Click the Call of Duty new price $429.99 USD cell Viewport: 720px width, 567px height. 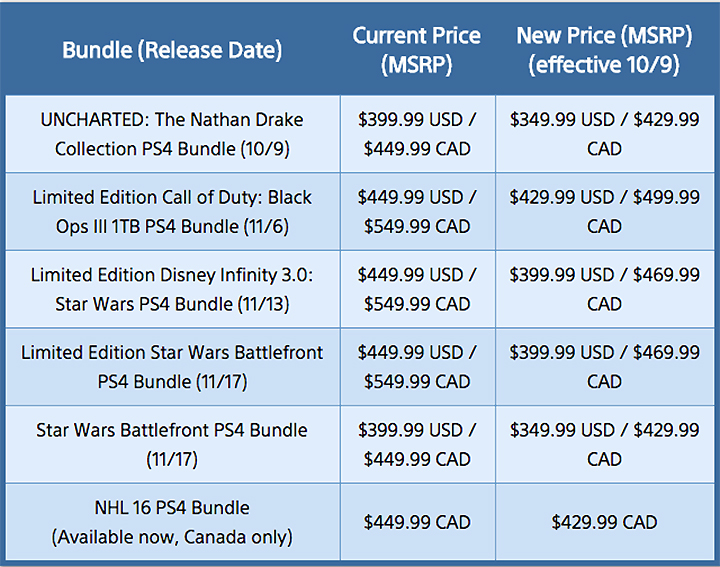pyautogui.click(x=605, y=212)
